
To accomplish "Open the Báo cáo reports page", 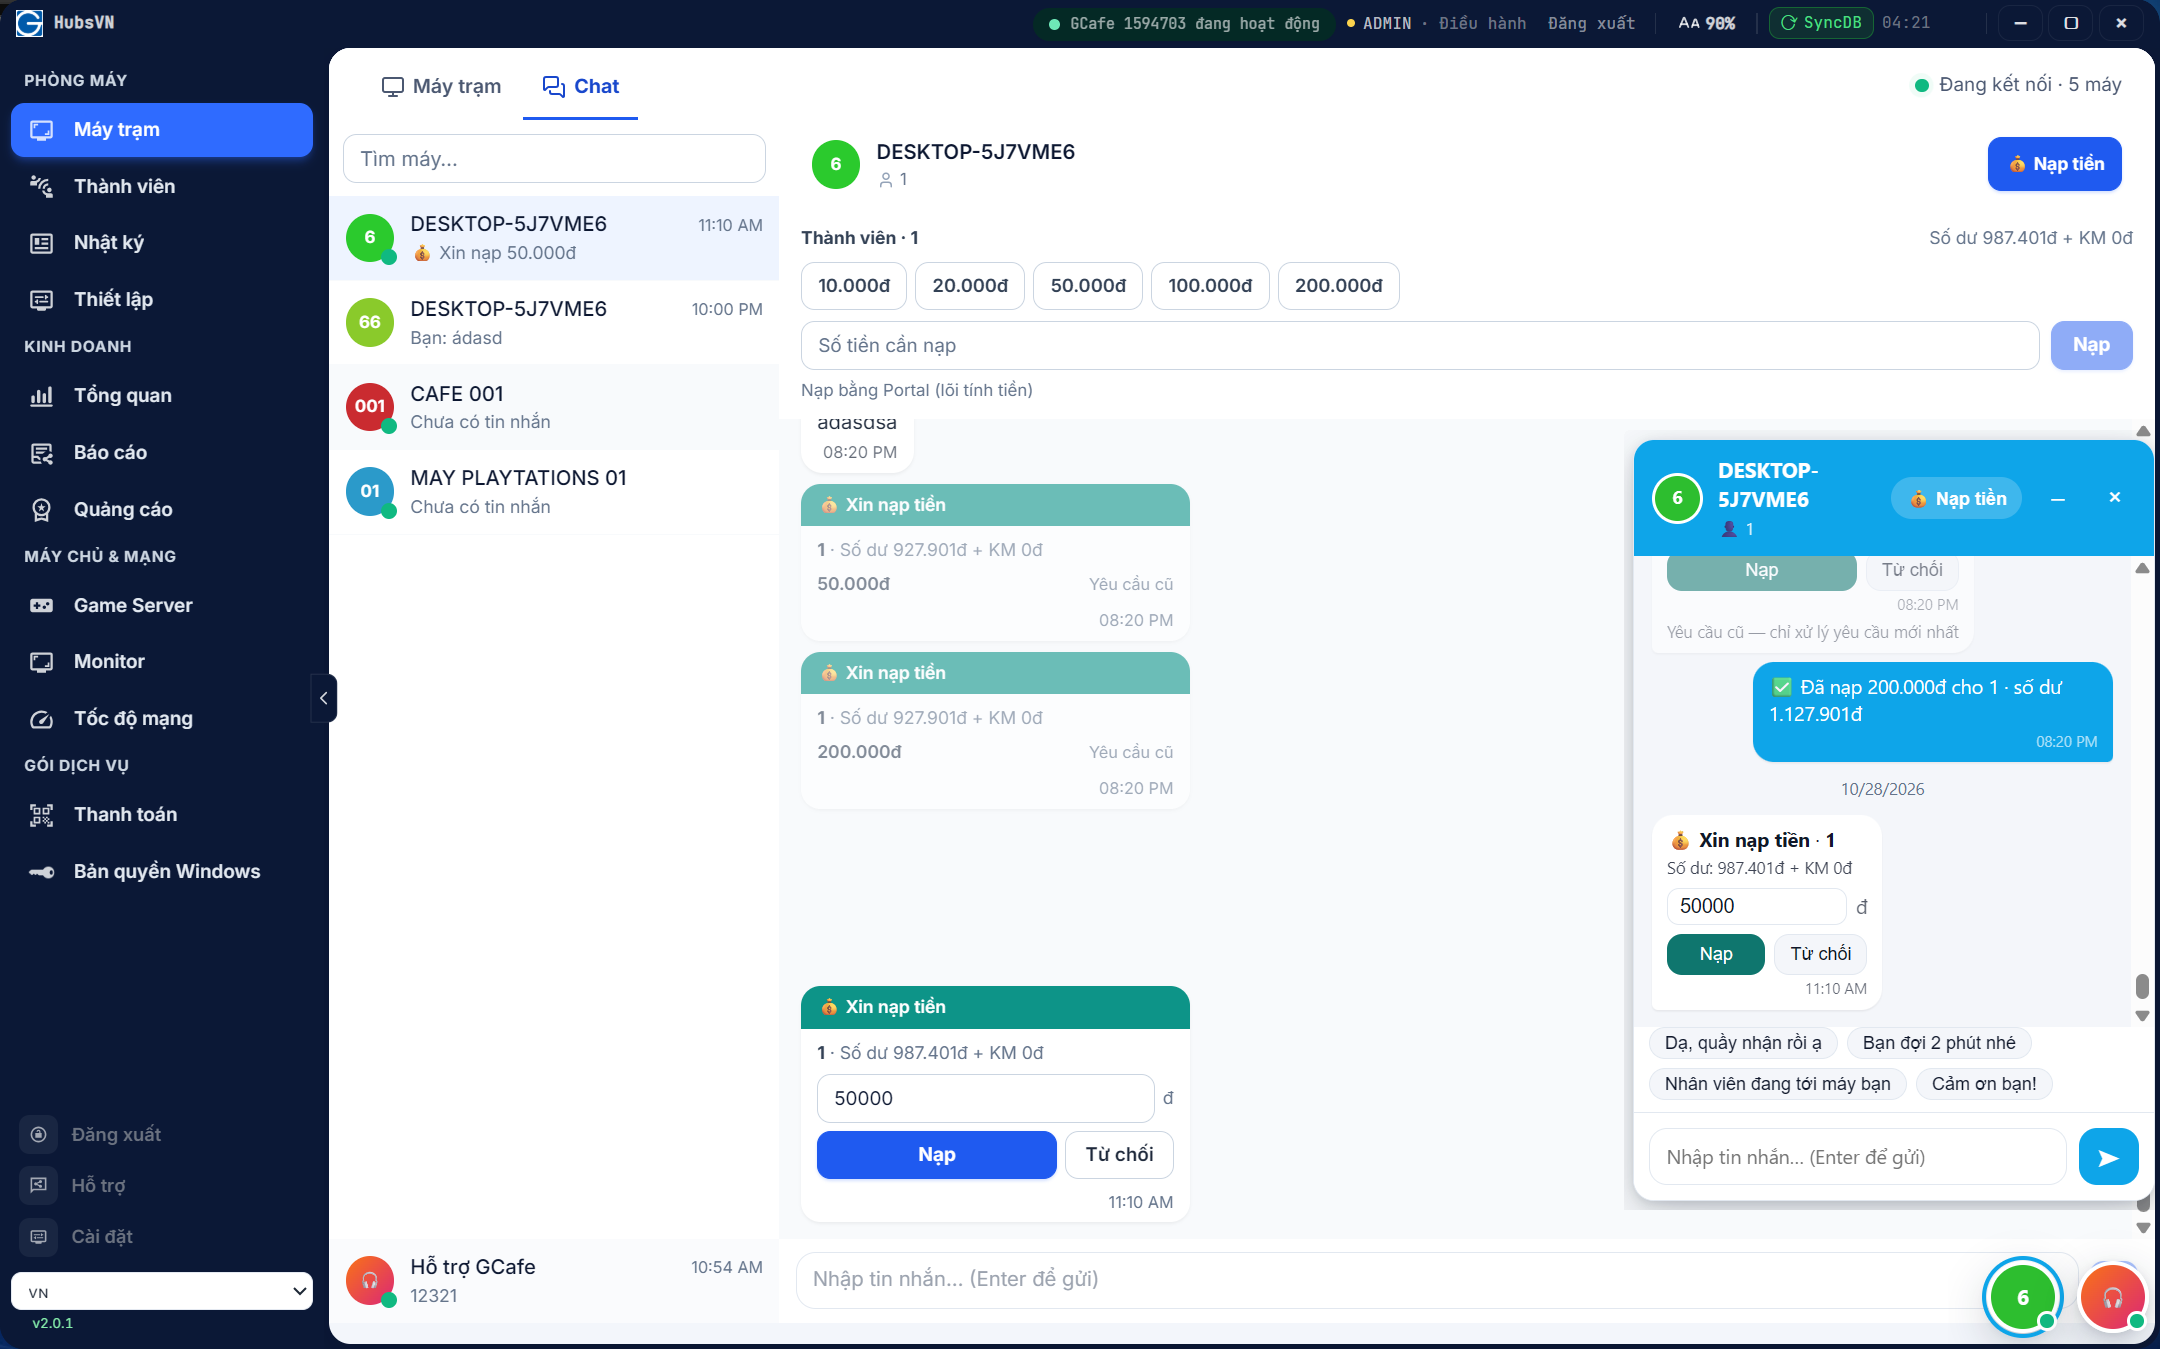I will point(161,452).
